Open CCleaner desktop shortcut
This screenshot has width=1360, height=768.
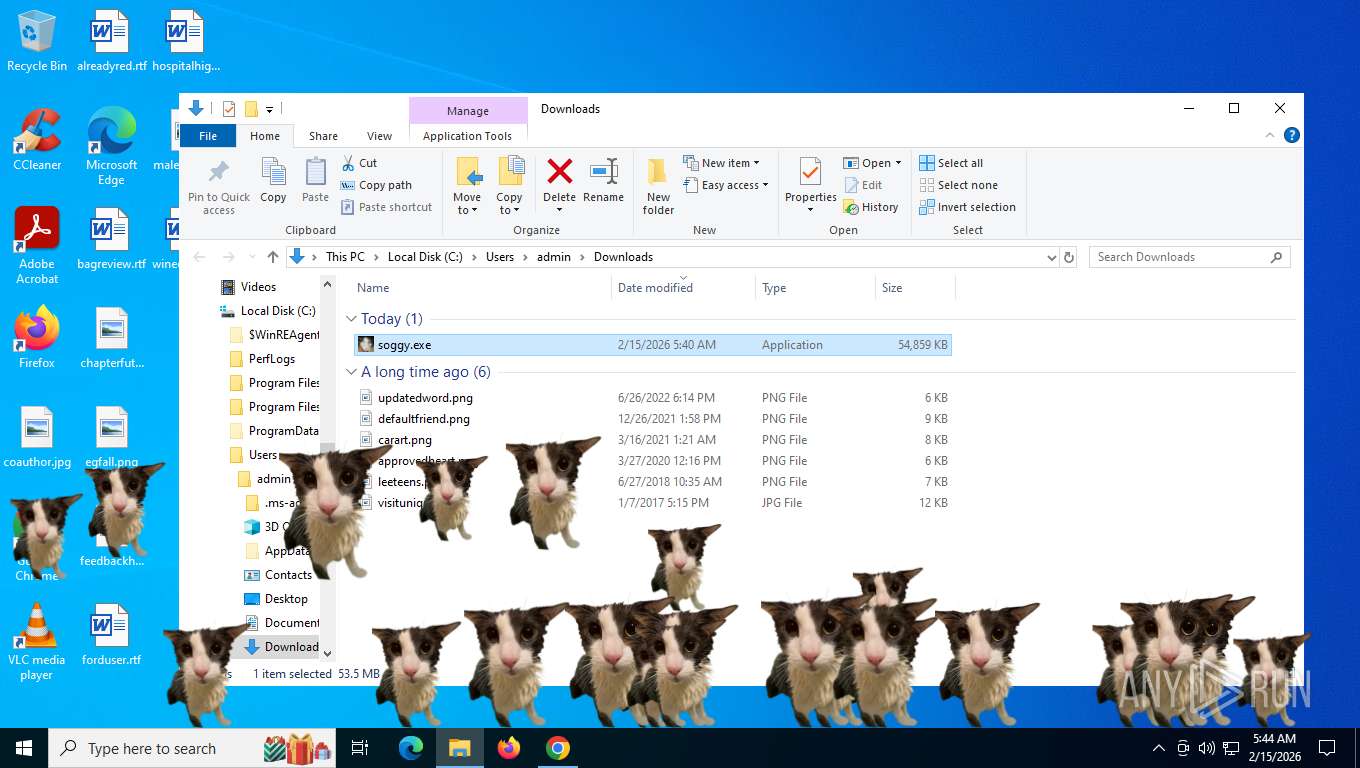tap(37, 139)
